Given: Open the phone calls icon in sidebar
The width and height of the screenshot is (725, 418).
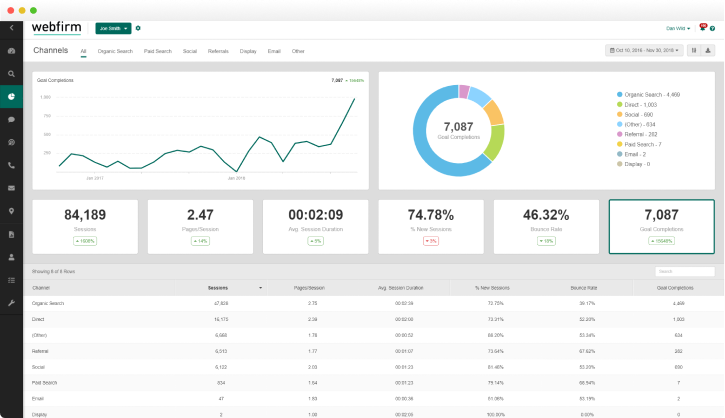Looking at the screenshot, I should [12, 166].
